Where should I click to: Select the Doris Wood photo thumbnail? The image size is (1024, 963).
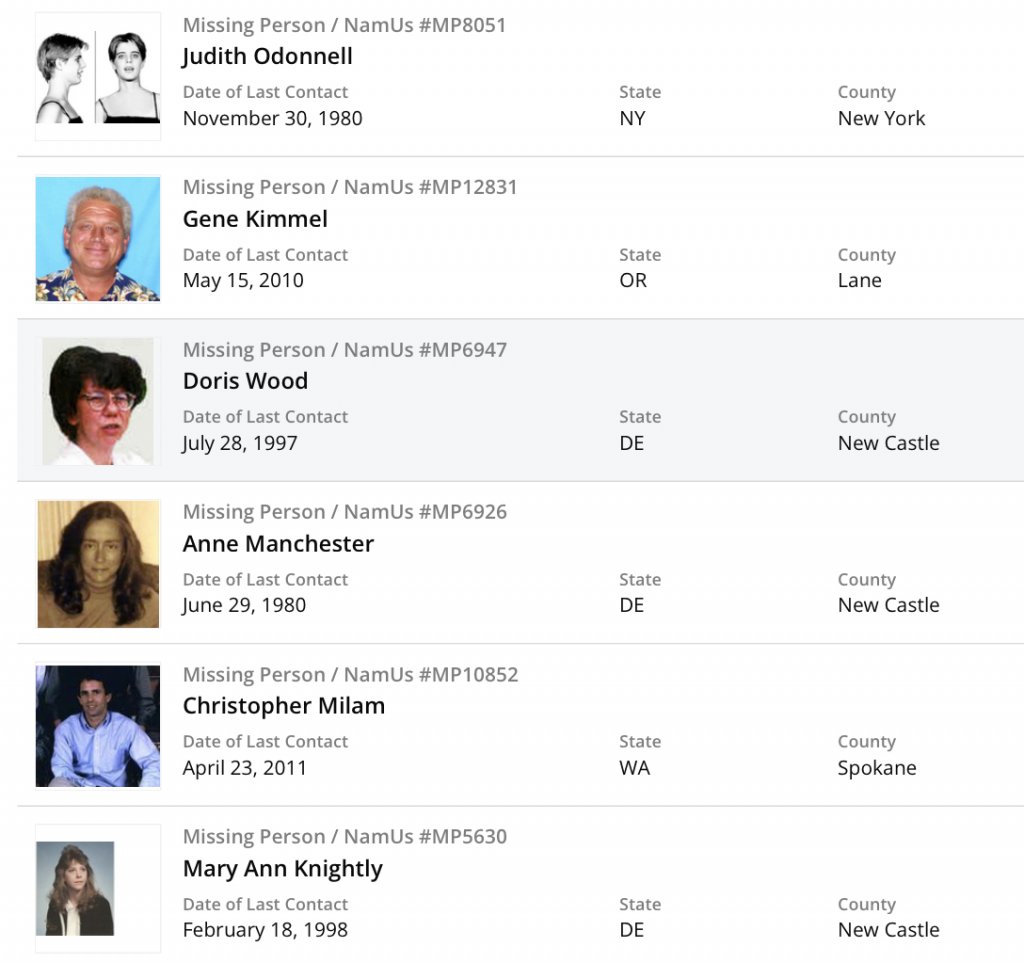[98, 401]
